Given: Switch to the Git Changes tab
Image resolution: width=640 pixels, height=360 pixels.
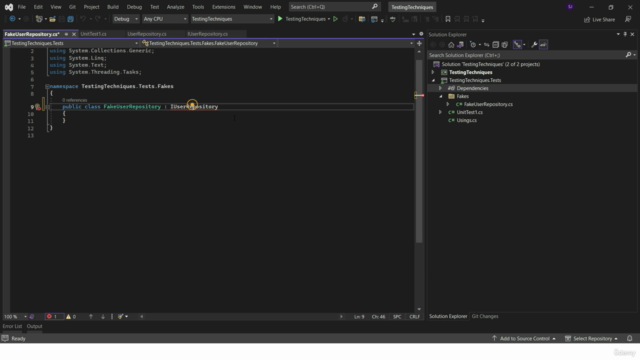Looking at the screenshot, I should (485, 316).
